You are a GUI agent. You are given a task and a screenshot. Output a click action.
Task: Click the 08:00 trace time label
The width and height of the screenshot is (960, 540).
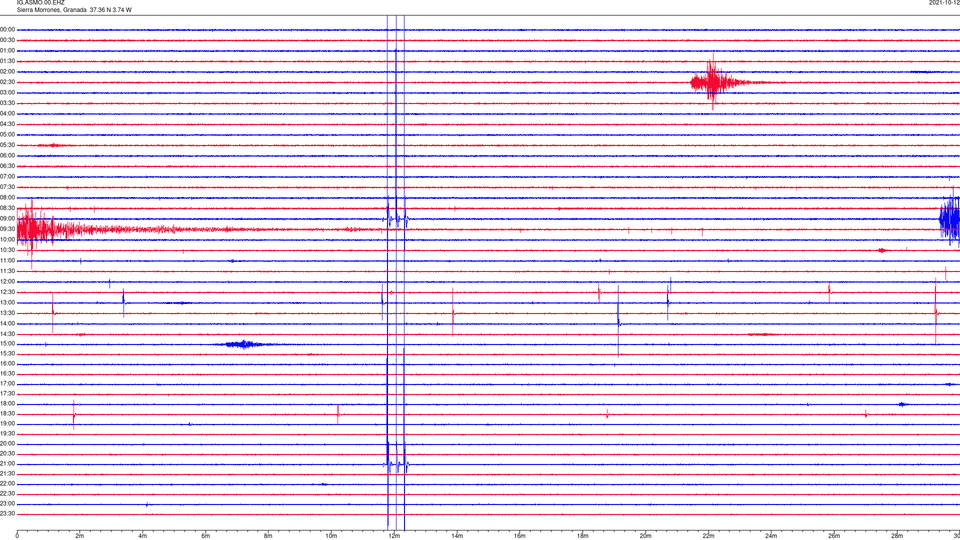coord(7,198)
